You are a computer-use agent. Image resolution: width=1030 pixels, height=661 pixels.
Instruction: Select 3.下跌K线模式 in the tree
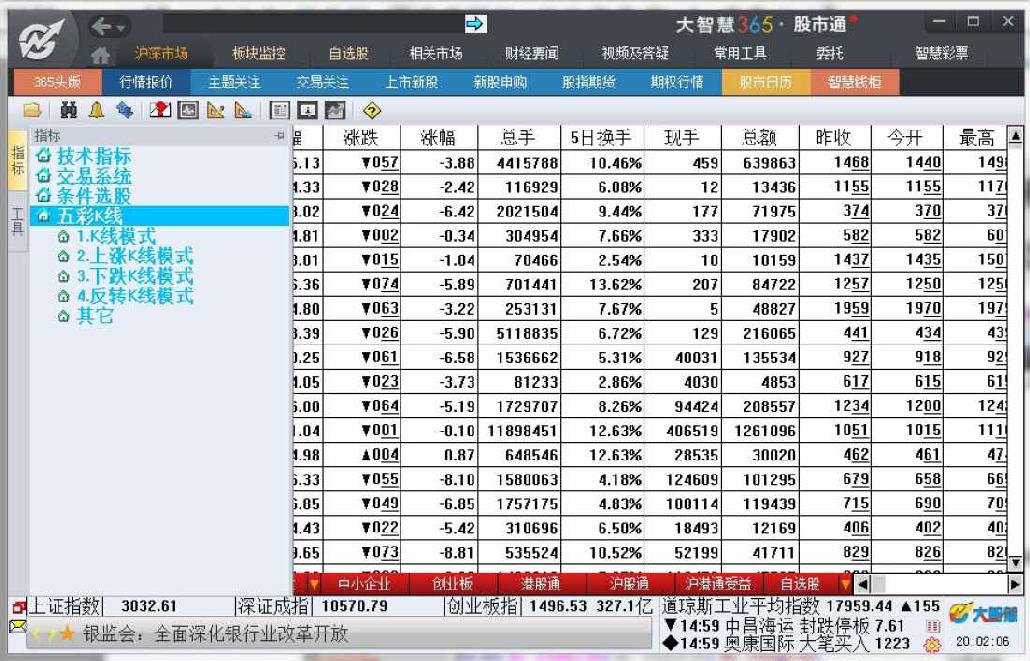135,276
